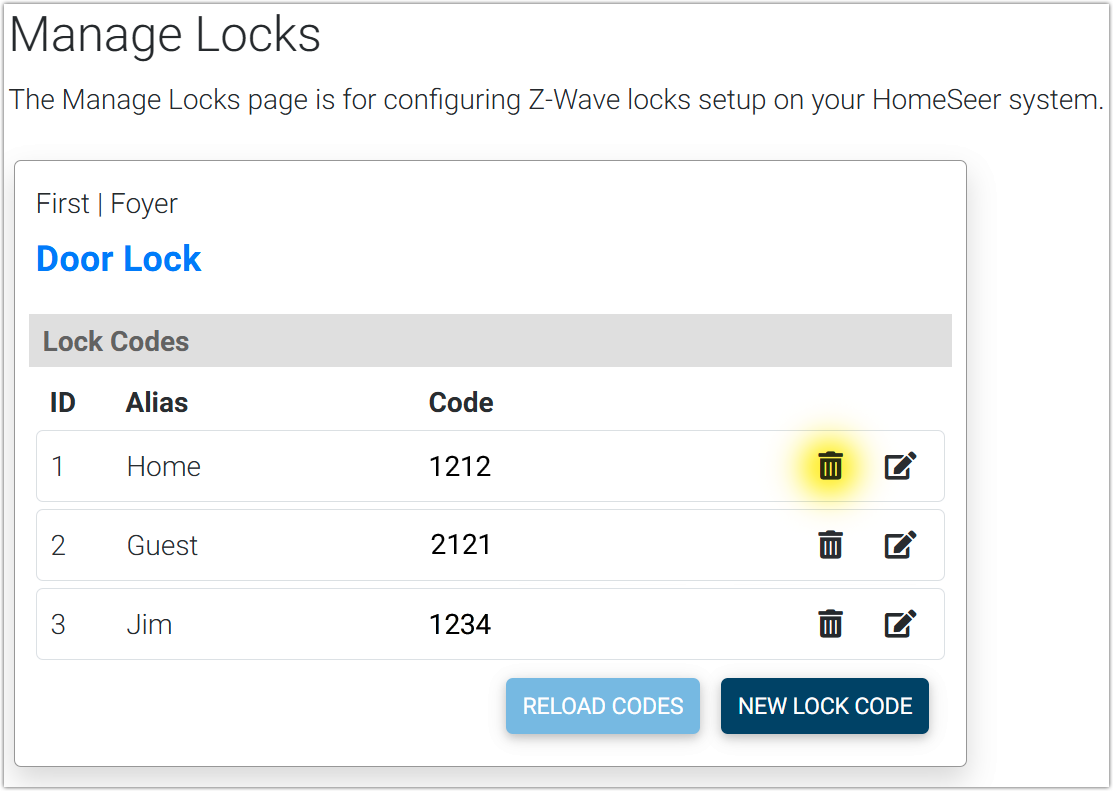Create a New Lock Code
This screenshot has height=791, width=1113.
(x=825, y=706)
